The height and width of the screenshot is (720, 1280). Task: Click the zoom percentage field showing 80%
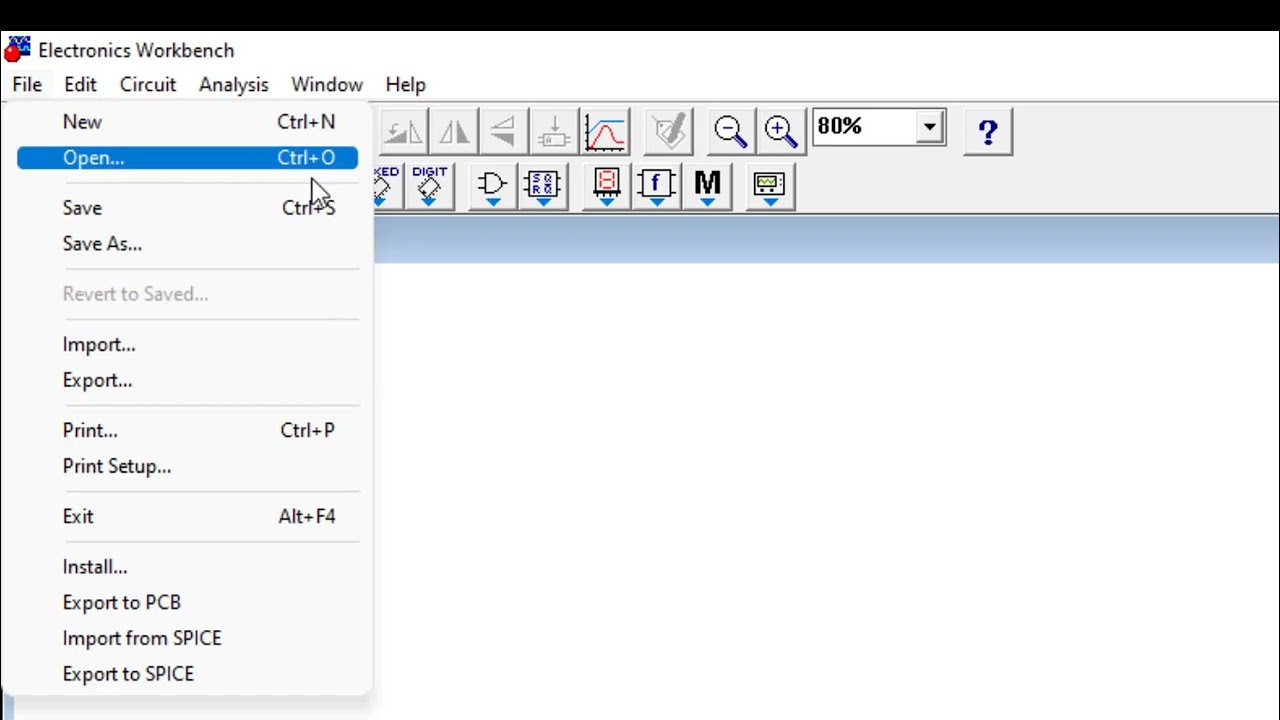point(865,127)
